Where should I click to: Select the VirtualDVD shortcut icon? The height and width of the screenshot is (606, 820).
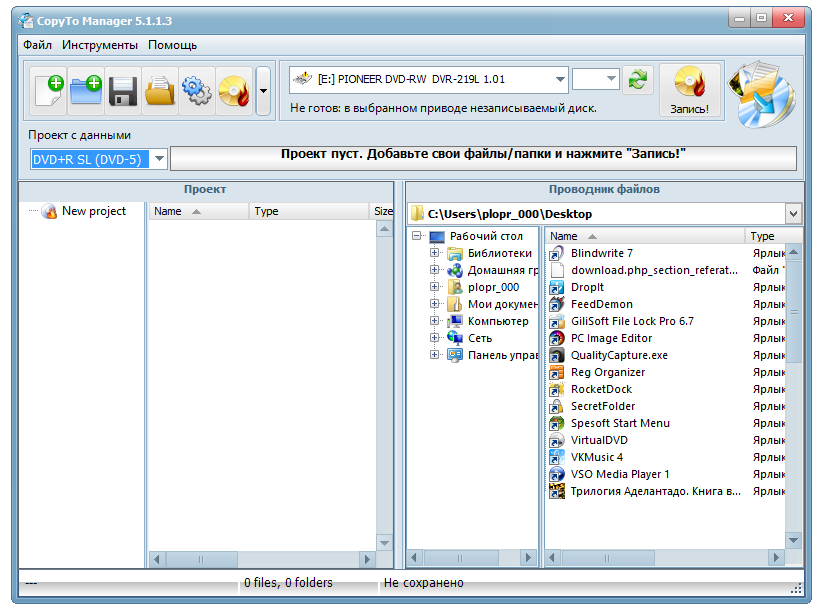click(557, 440)
